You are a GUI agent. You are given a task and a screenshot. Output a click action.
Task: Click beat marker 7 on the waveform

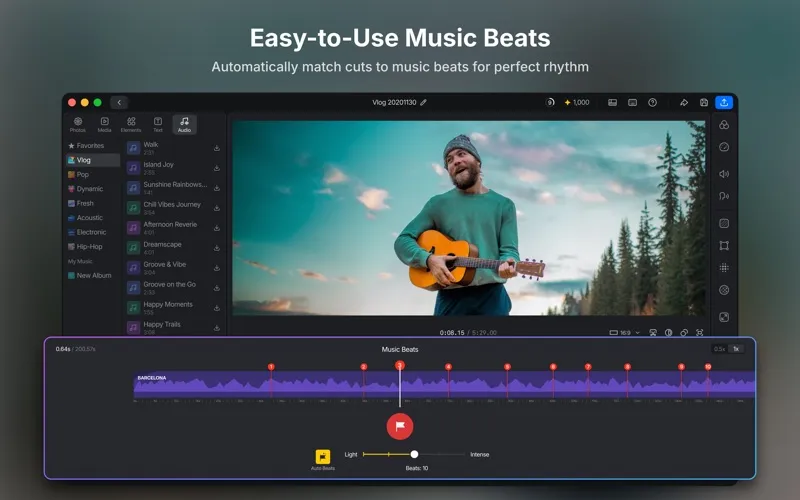[588, 367]
